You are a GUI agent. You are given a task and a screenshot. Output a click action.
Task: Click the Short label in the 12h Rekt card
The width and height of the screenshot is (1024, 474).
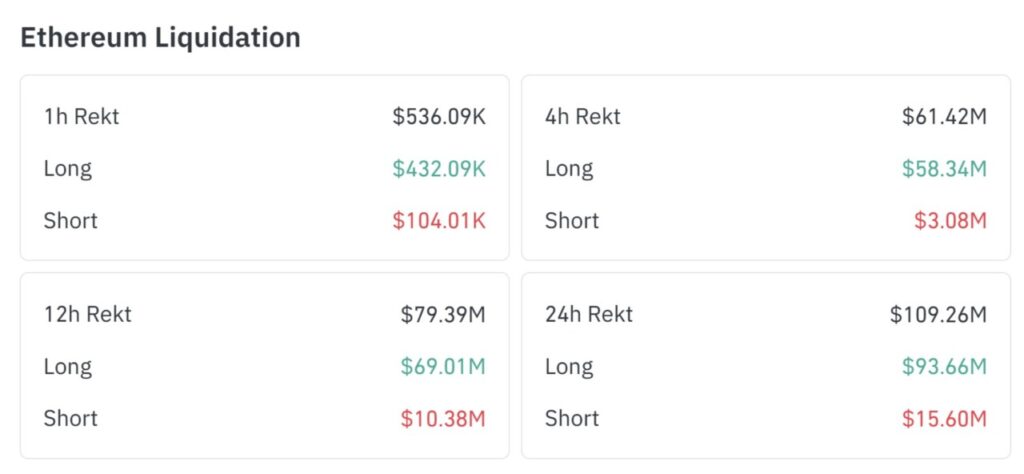pos(71,418)
